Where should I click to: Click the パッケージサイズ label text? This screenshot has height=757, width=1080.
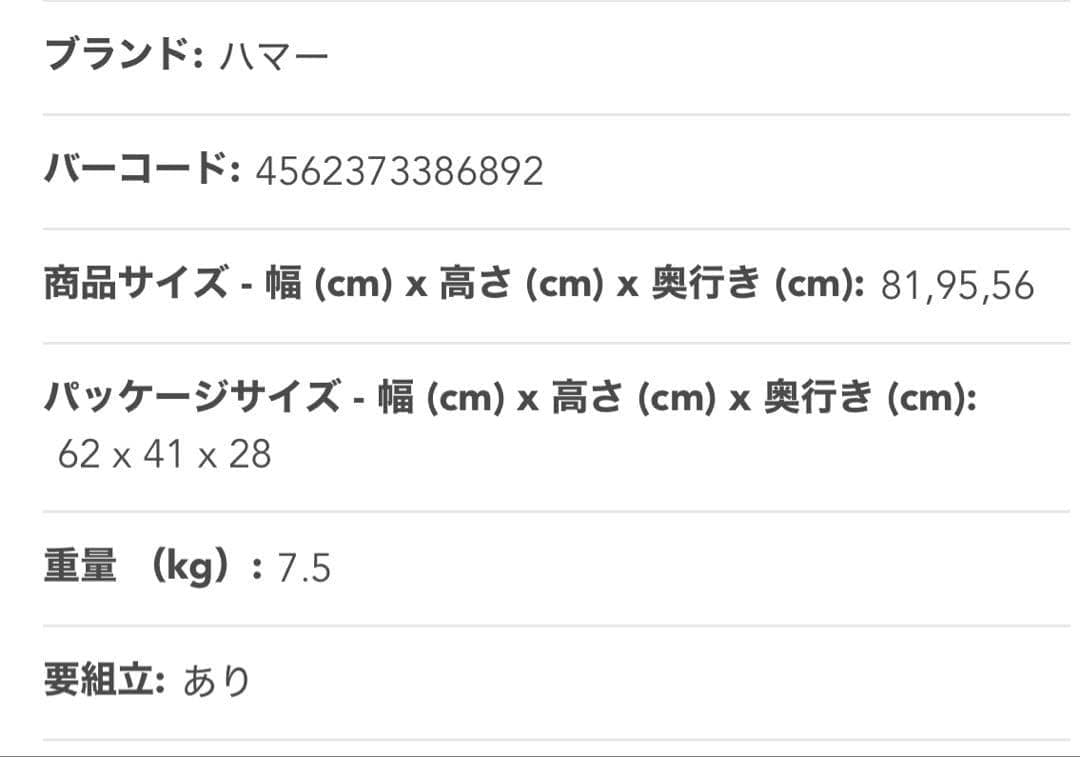[192, 400]
